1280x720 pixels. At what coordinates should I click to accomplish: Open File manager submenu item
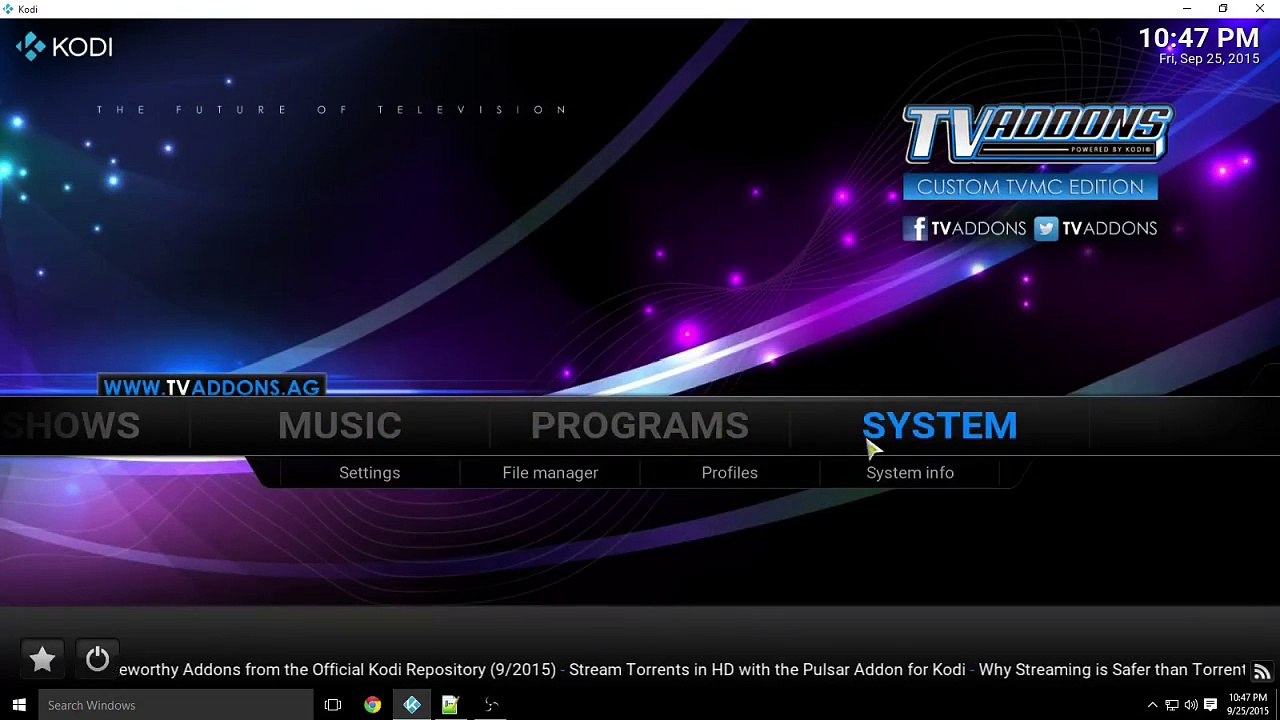point(550,473)
